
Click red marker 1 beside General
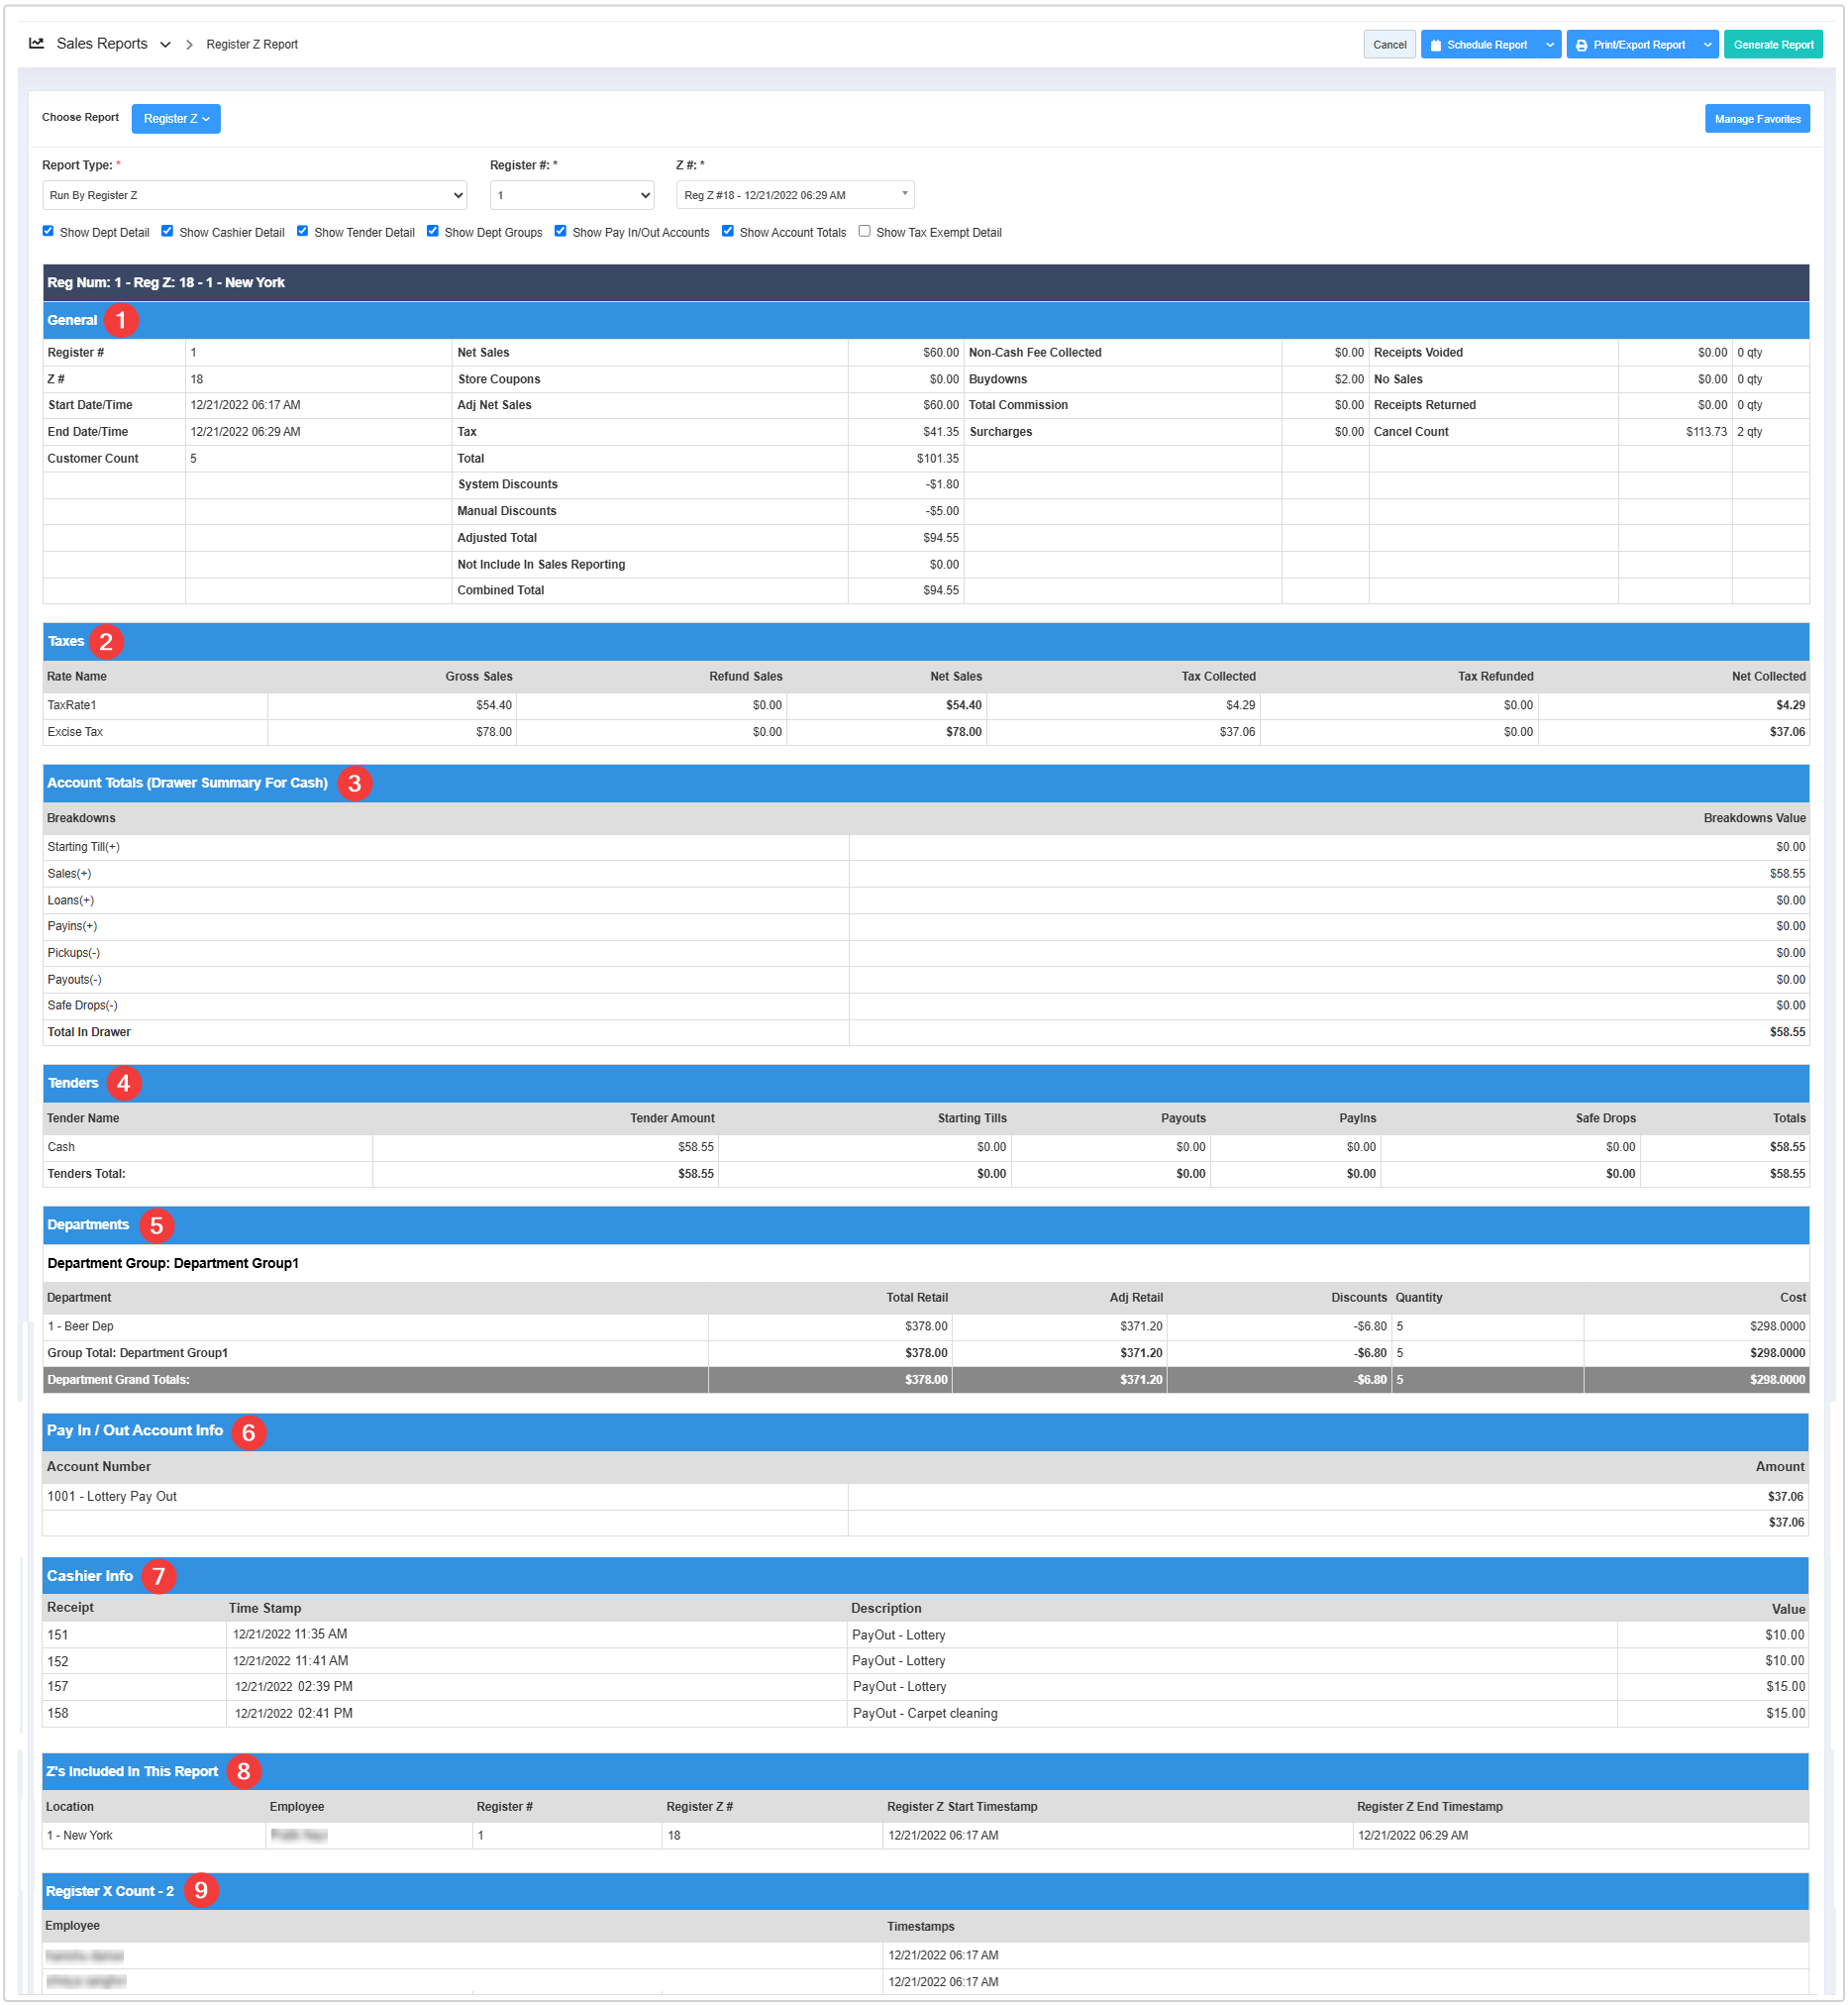[121, 320]
